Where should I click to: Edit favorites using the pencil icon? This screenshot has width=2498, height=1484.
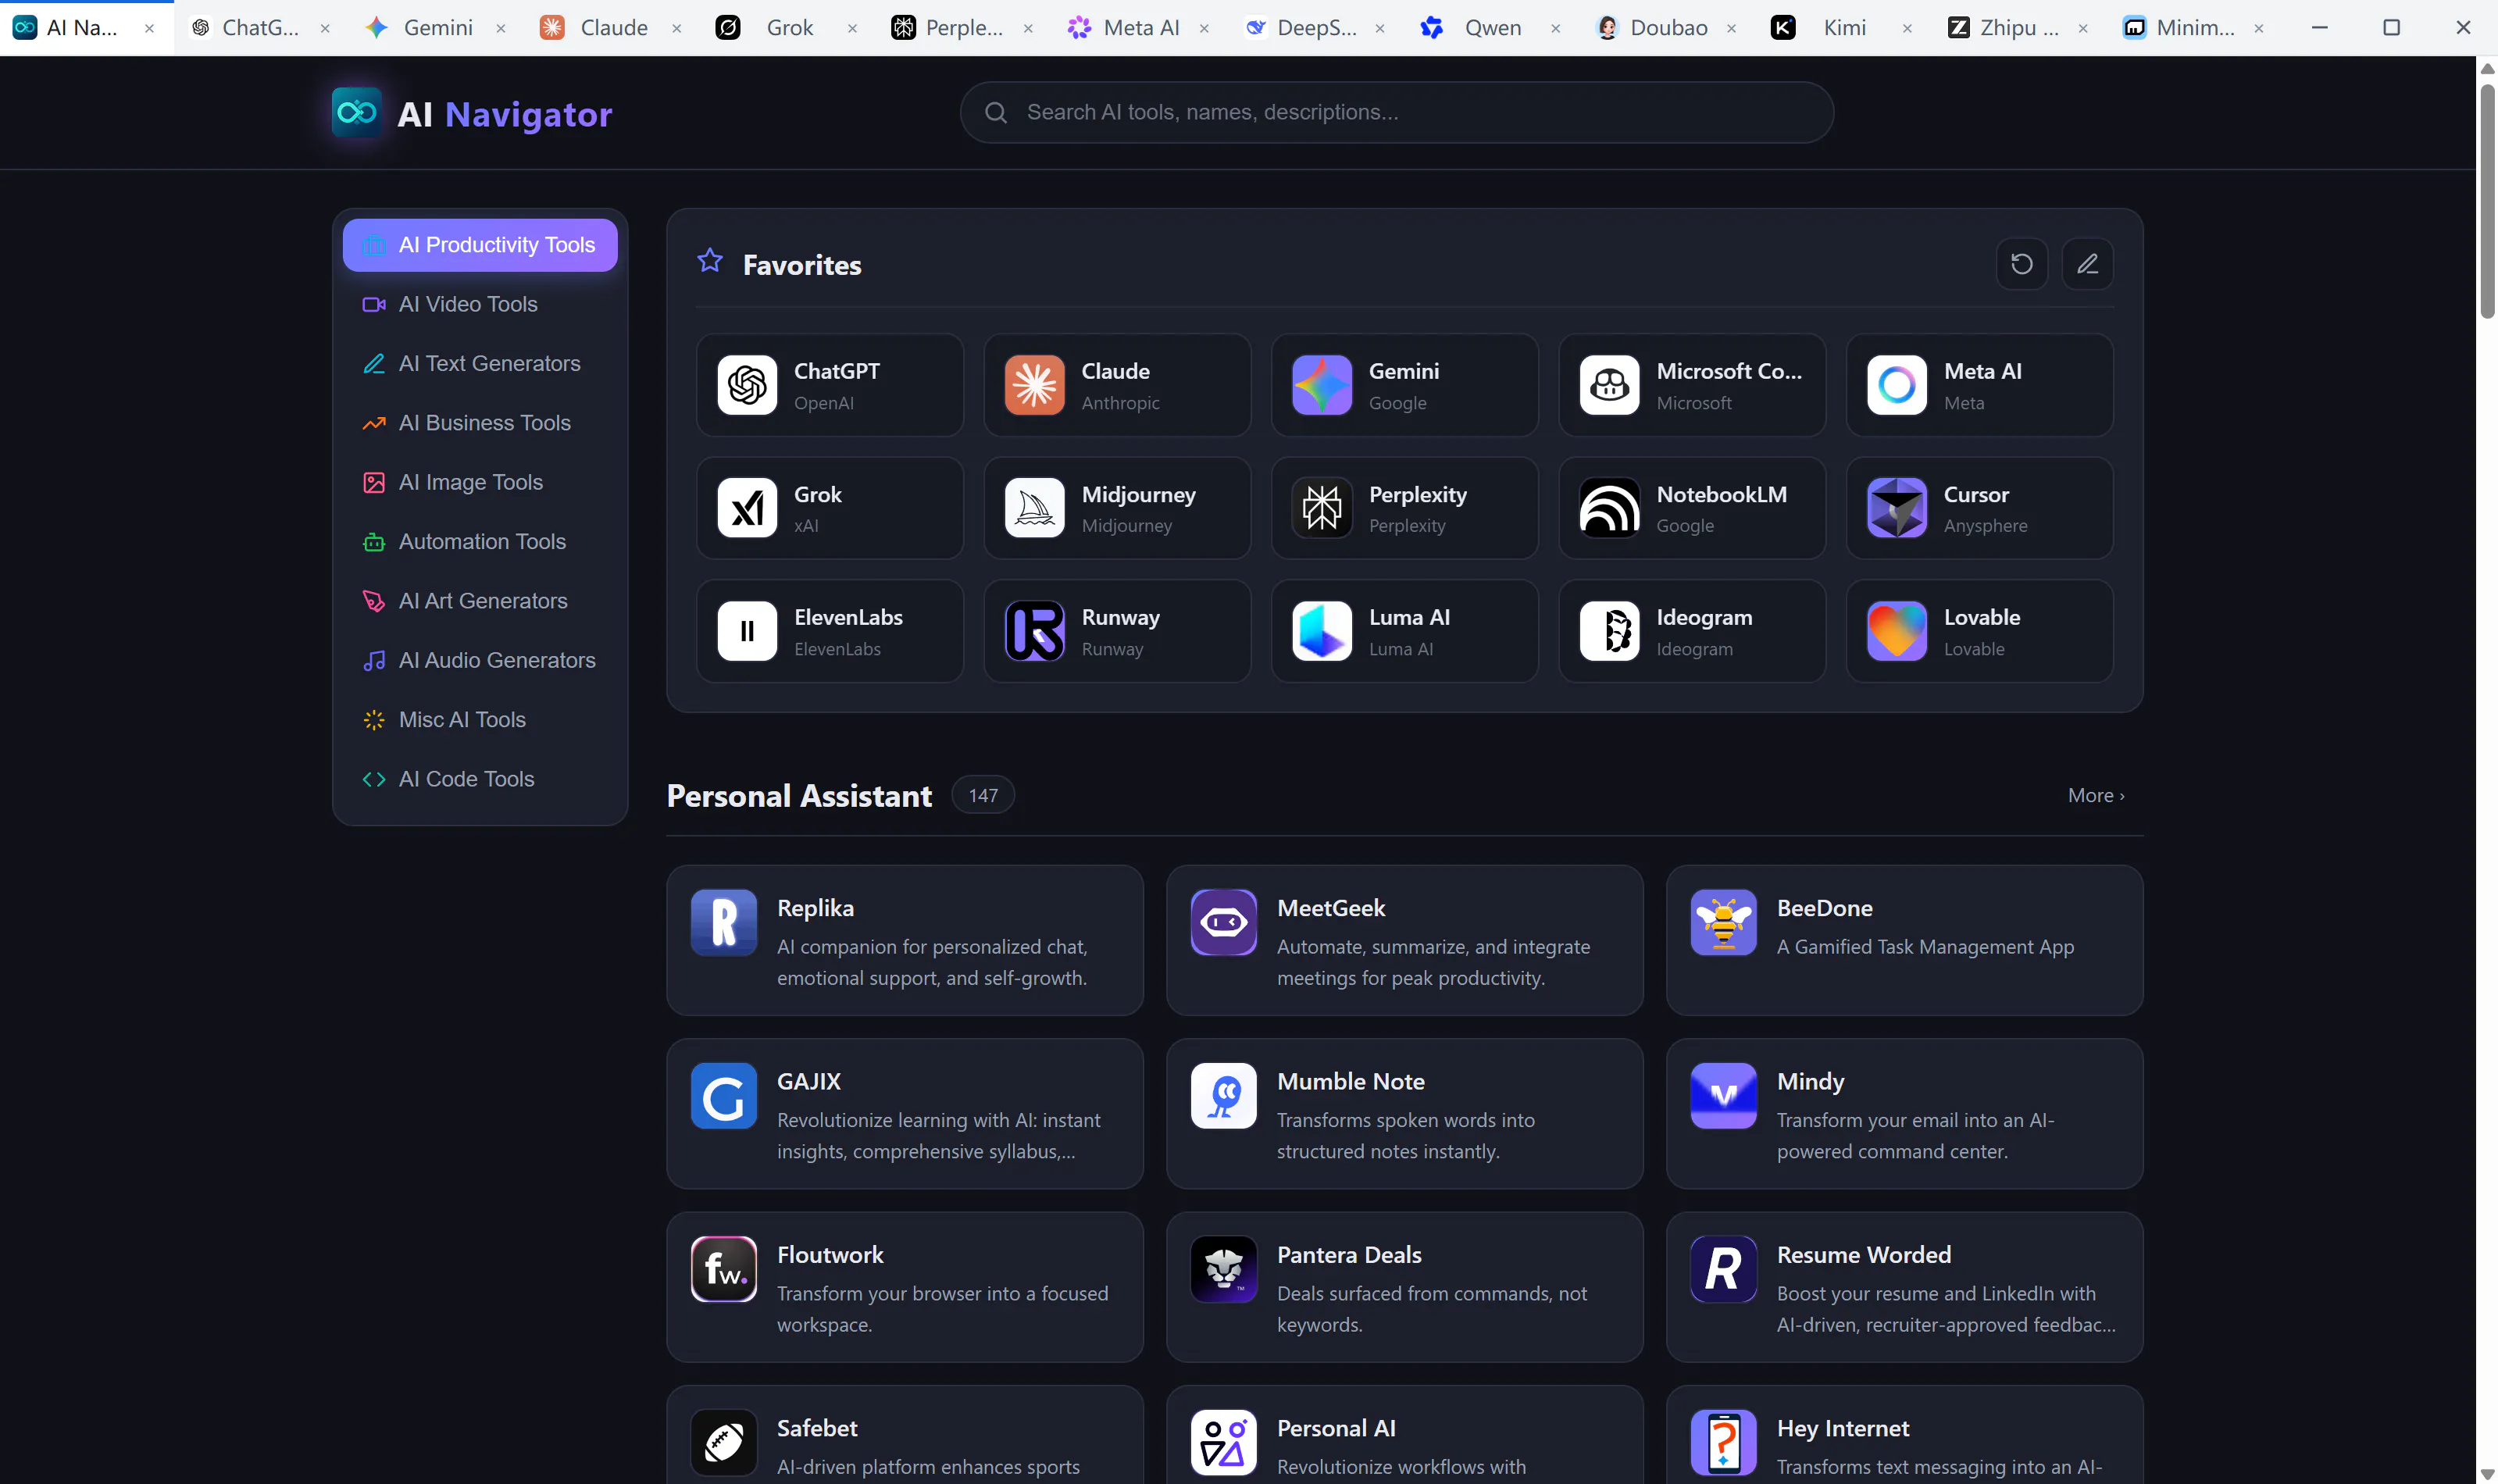tap(2087, 264)
